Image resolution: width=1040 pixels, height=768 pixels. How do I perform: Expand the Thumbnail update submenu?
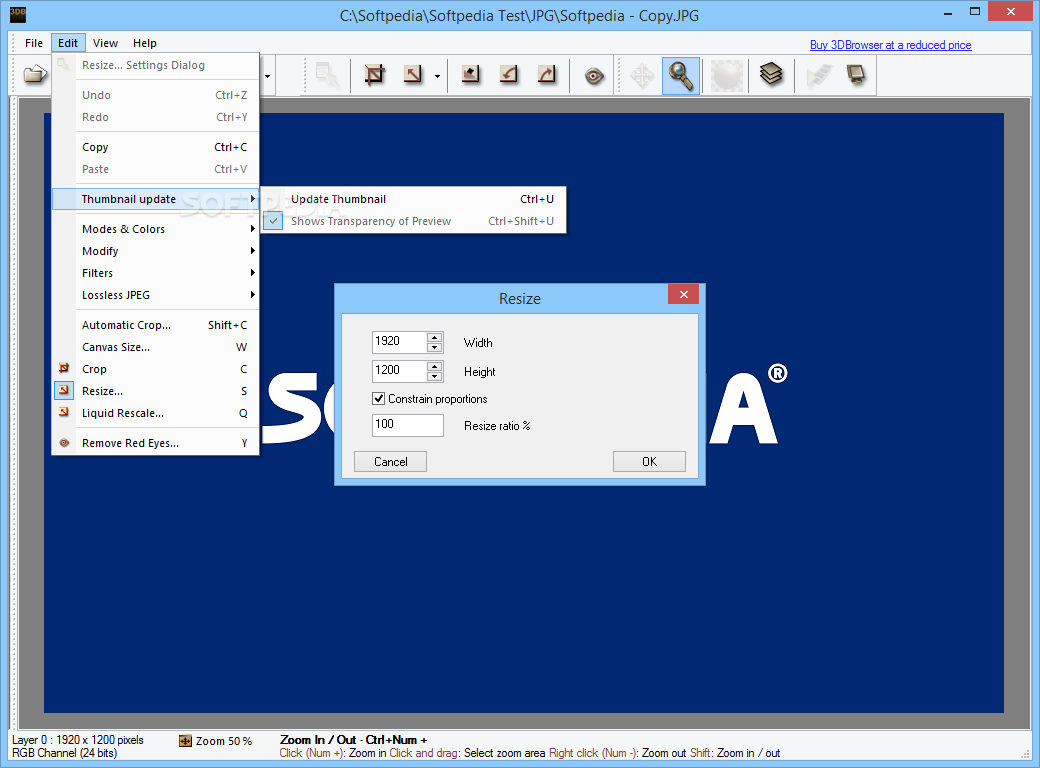[x=155, y=199]
